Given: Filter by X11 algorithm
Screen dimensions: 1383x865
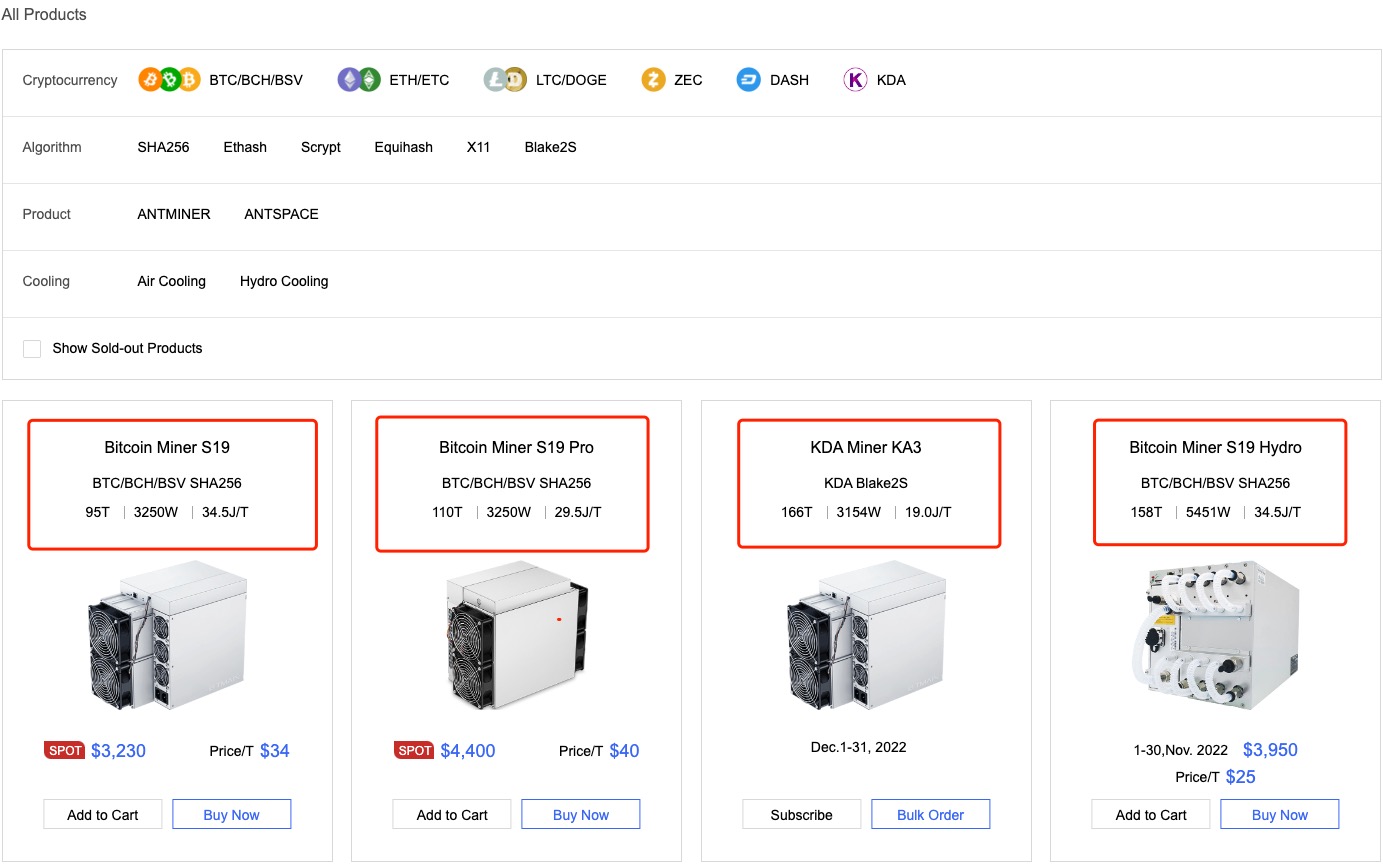Looking at the screenshot, I should (x=479, y=147).
